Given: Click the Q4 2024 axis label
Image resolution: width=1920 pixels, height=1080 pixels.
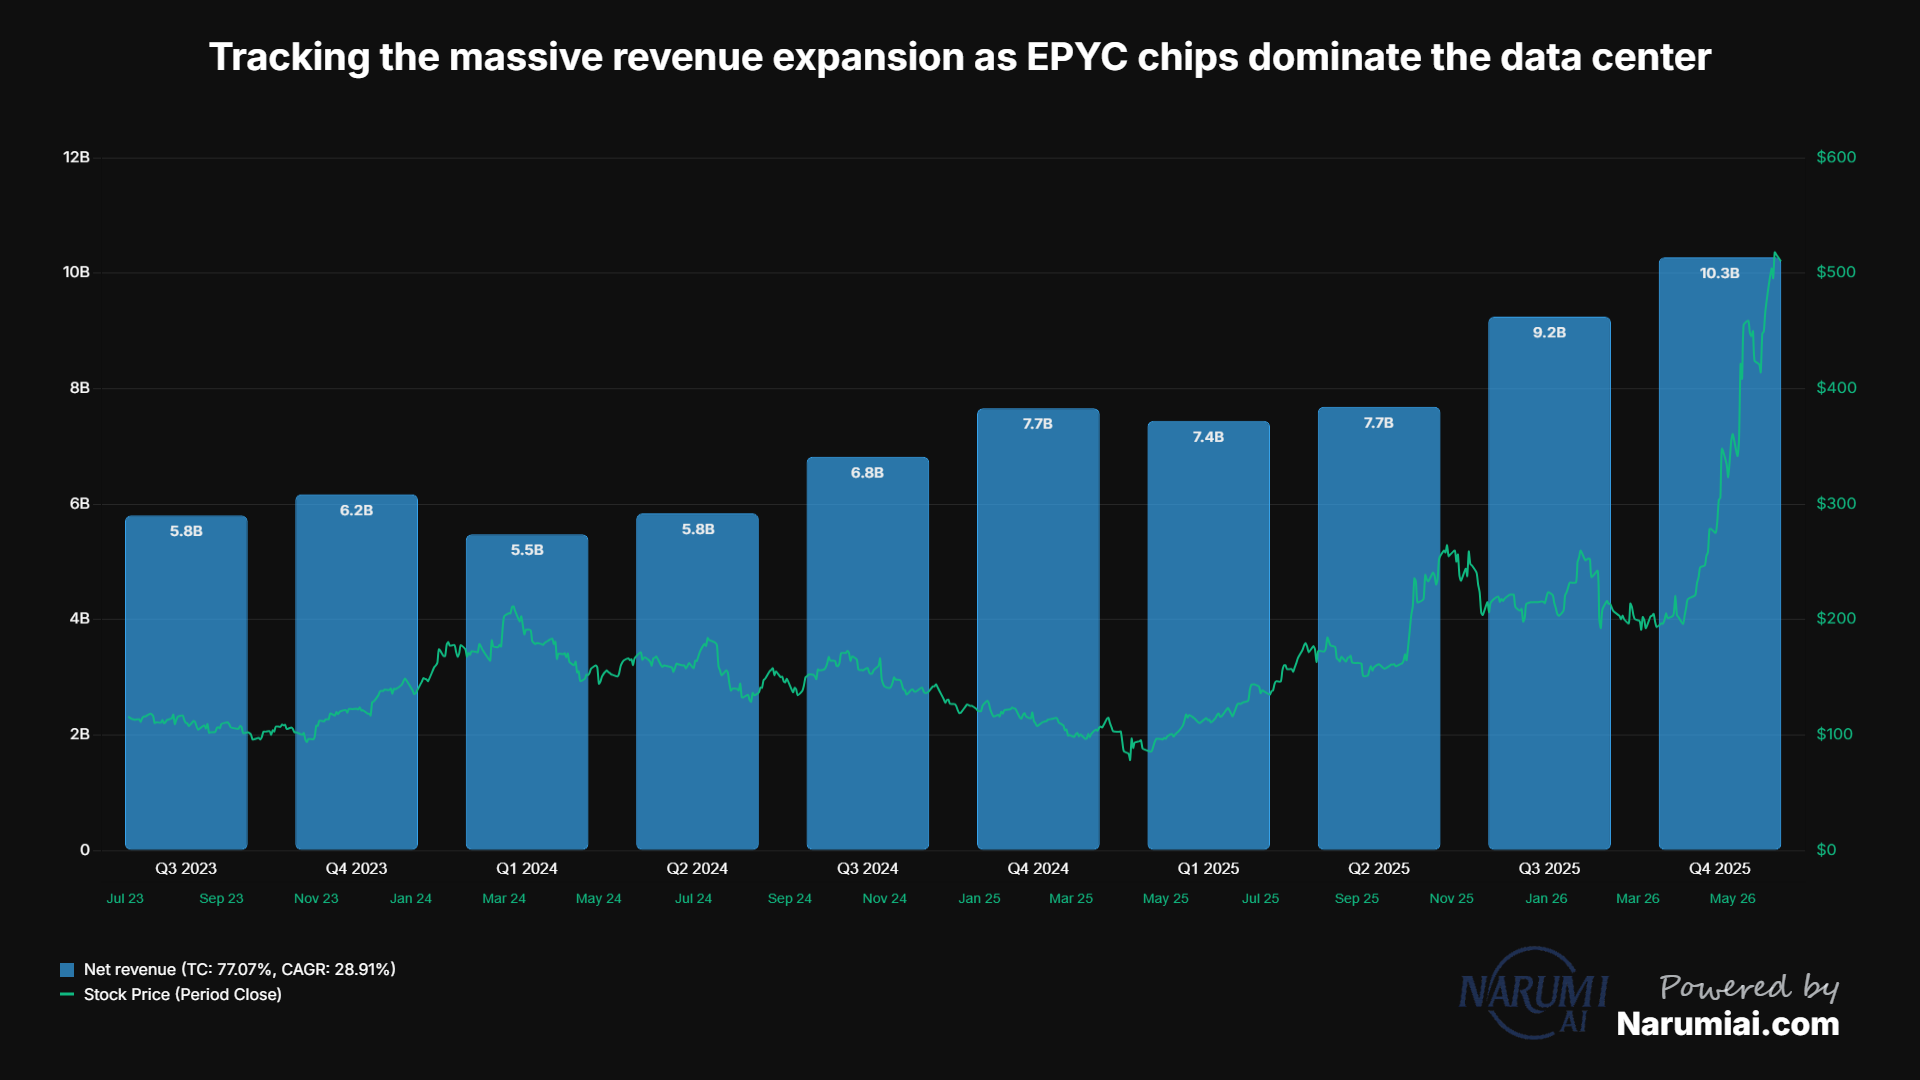Looking at the screenshot, I should [1038, 869].
